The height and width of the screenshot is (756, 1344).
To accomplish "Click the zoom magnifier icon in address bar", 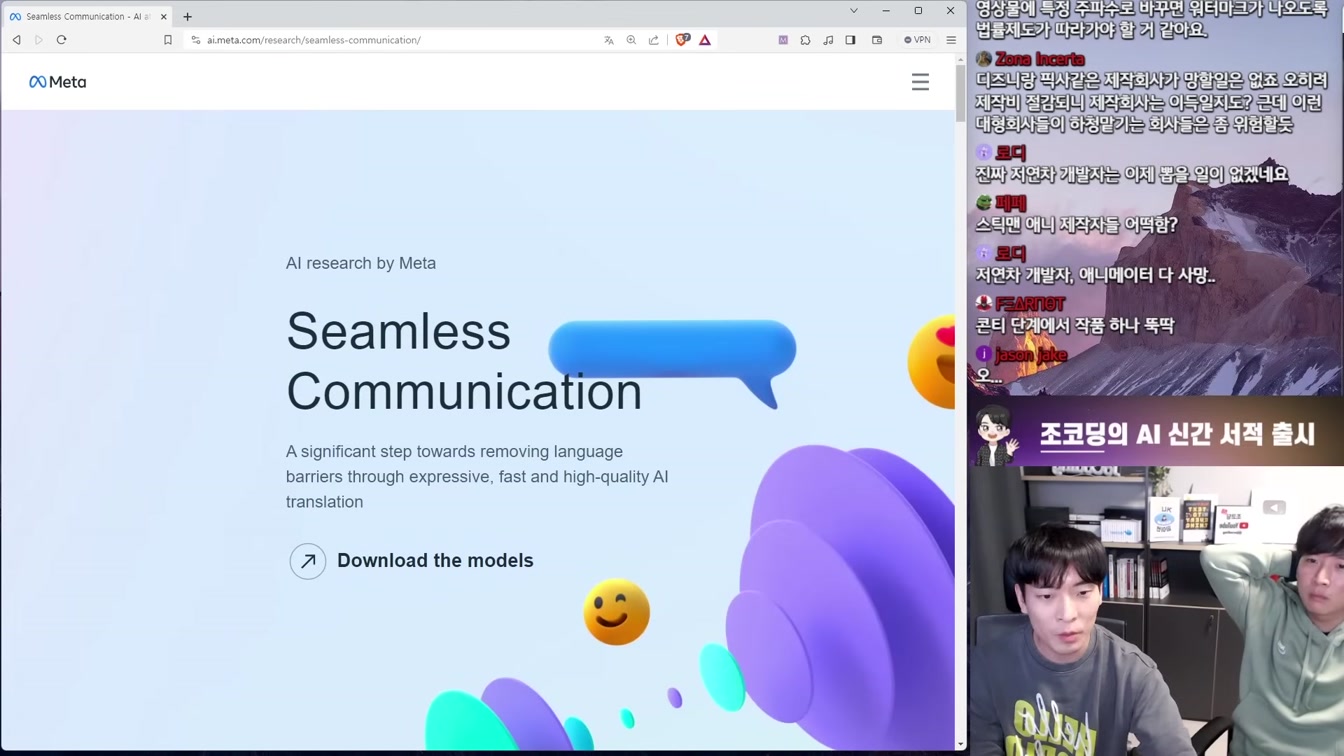I will point(631,40).
